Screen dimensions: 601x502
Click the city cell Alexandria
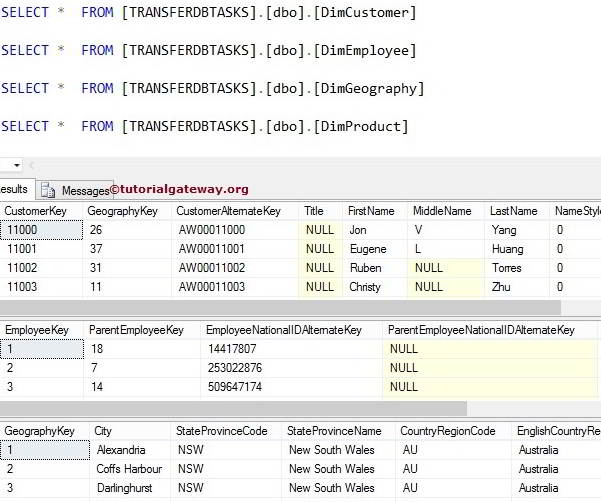(130, 450)
